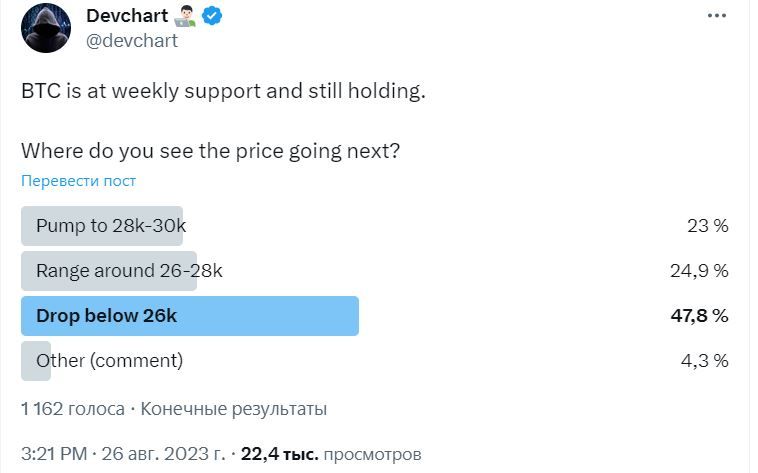The height and width of the screenshot is (473, 758).
Task: Click the 24,9 % poll result
Action: tap(699, 271)
